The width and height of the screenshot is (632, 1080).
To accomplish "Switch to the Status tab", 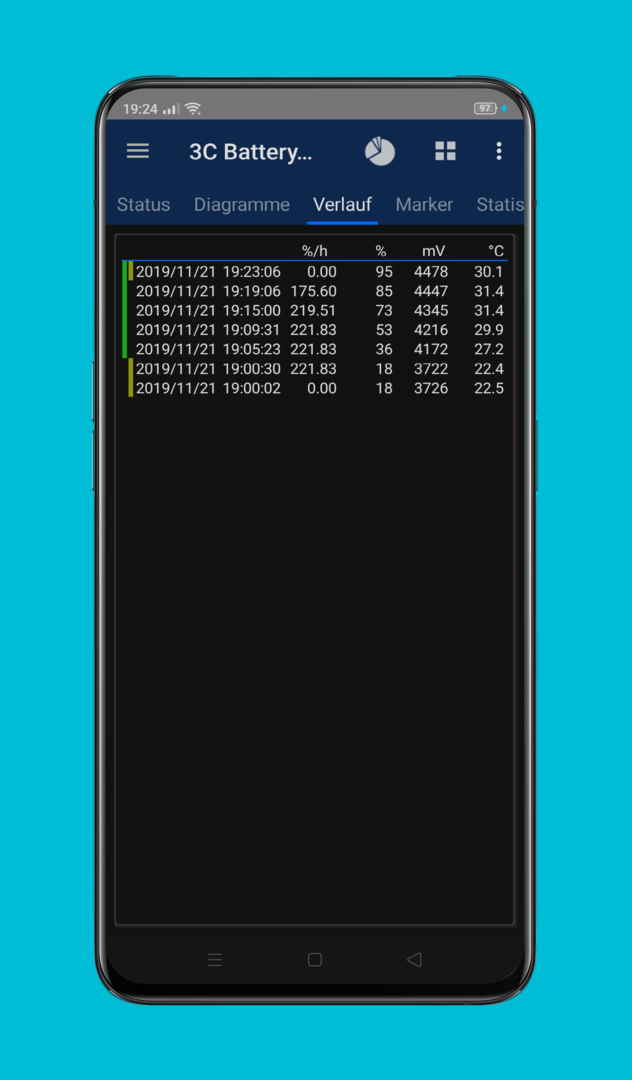I will coord(143,205).
